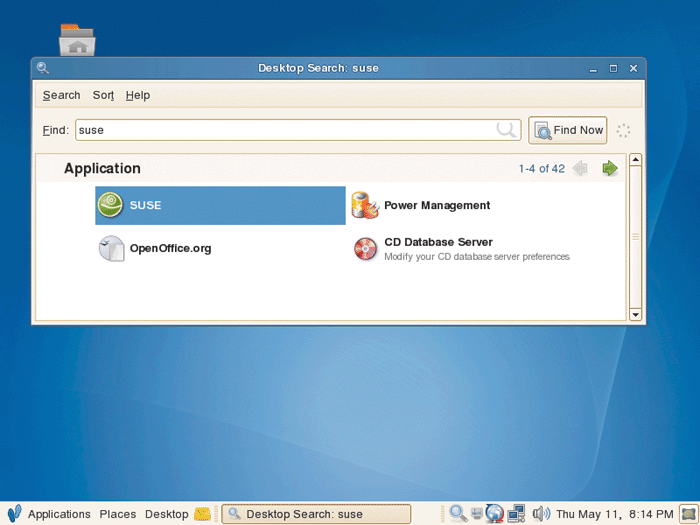Viewport: 700px width, 525px height.
Task: Click the greyed previous results arrow
Action: pyautogui.click(x=580, y=168)
